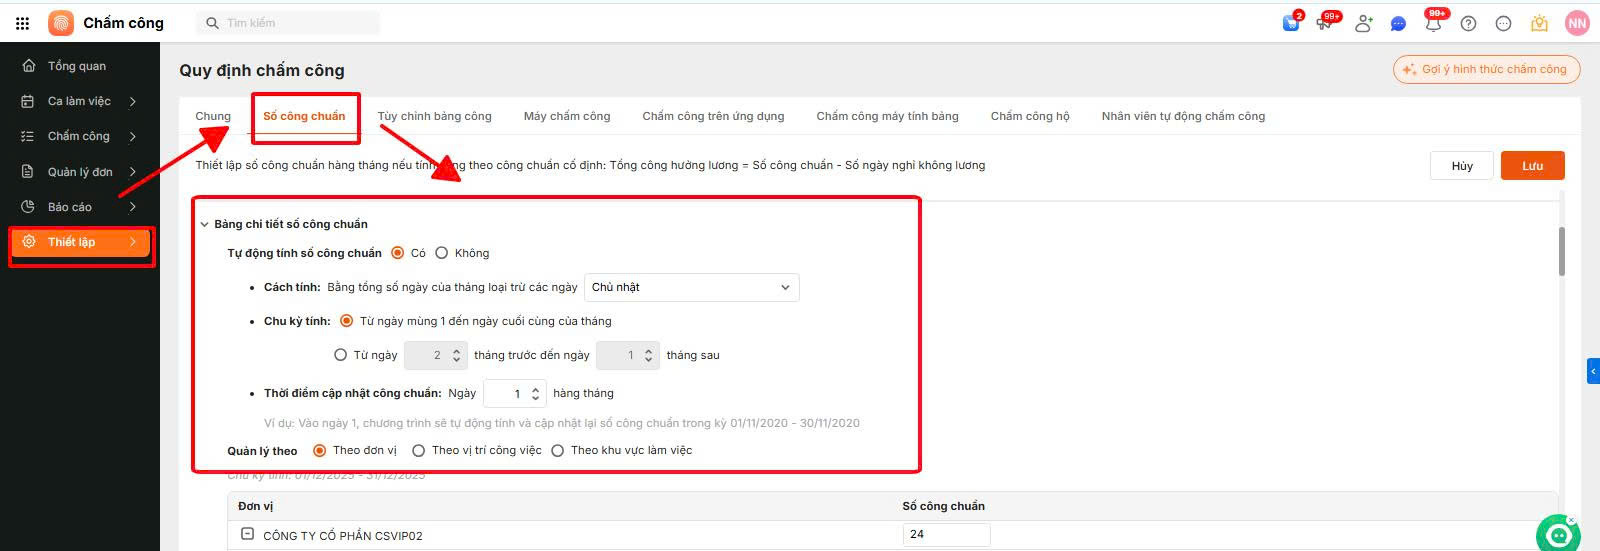Select Không for auto calculate standard work
The image size is (1600, 551).
pyautogui.click(x=441, y=253)
